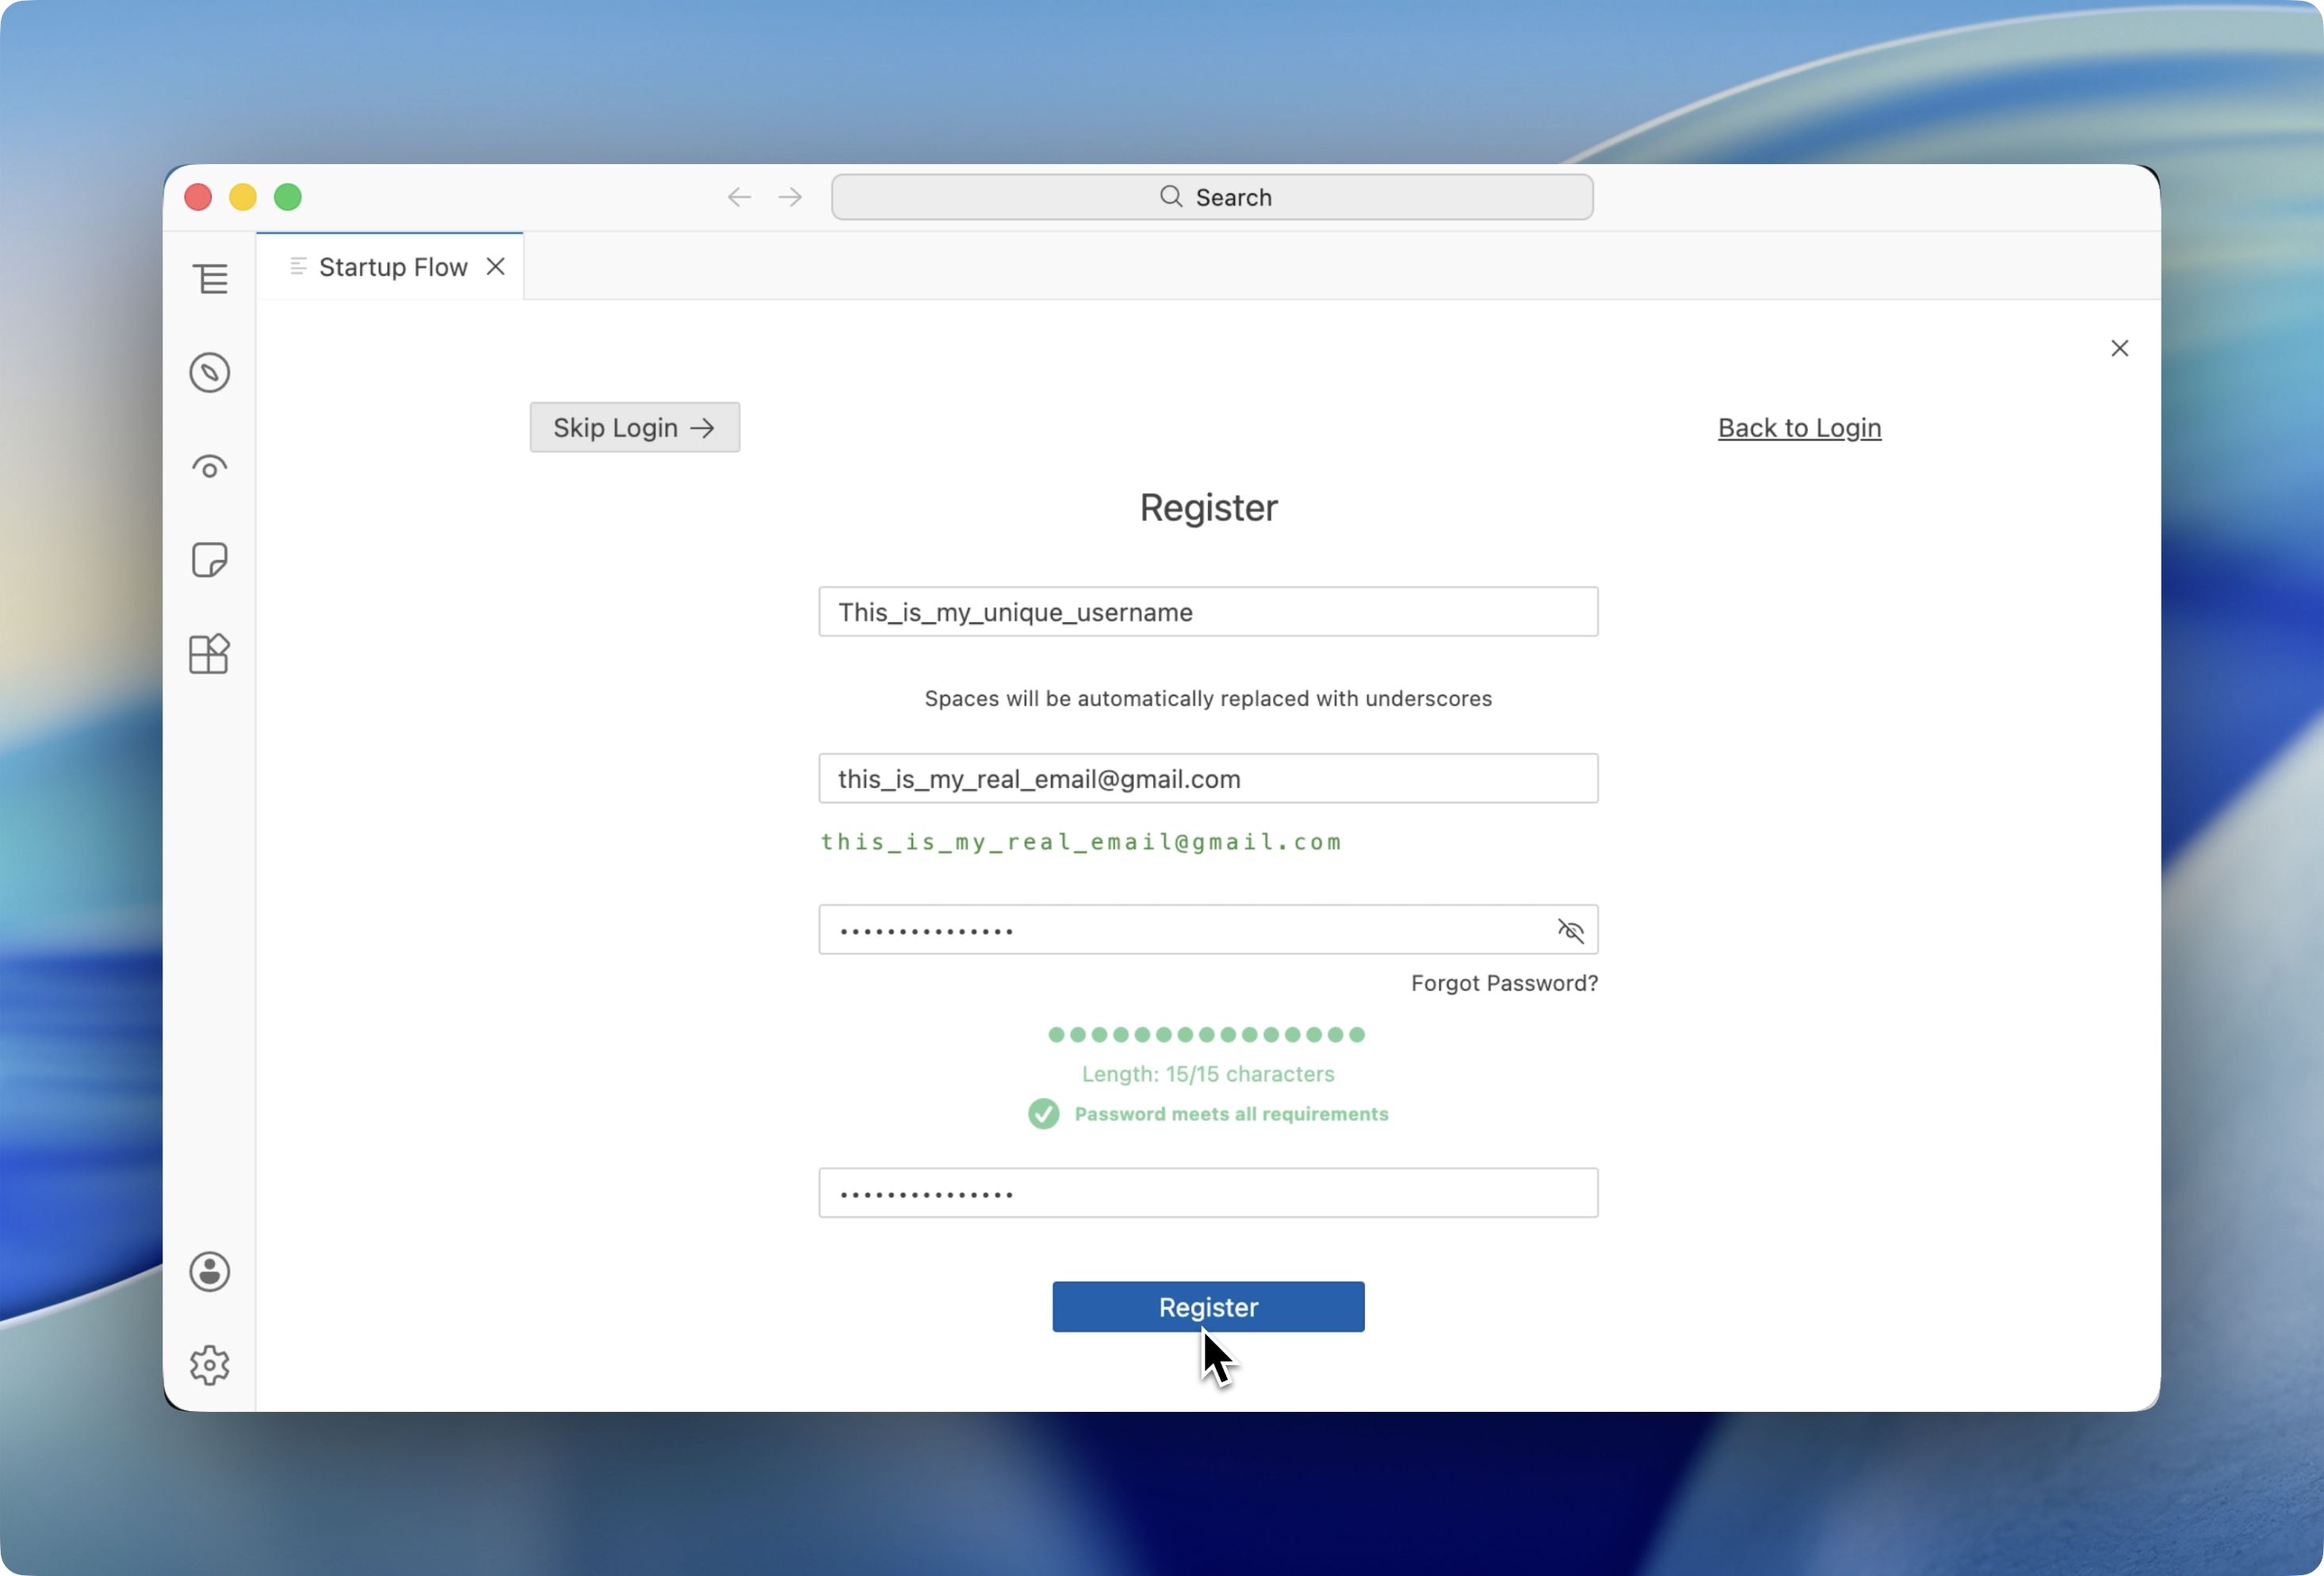The width and height of the screenshot is (2324, 1576).
Task: Select the compass explore icon in sidebar
Action: (210, 372)
